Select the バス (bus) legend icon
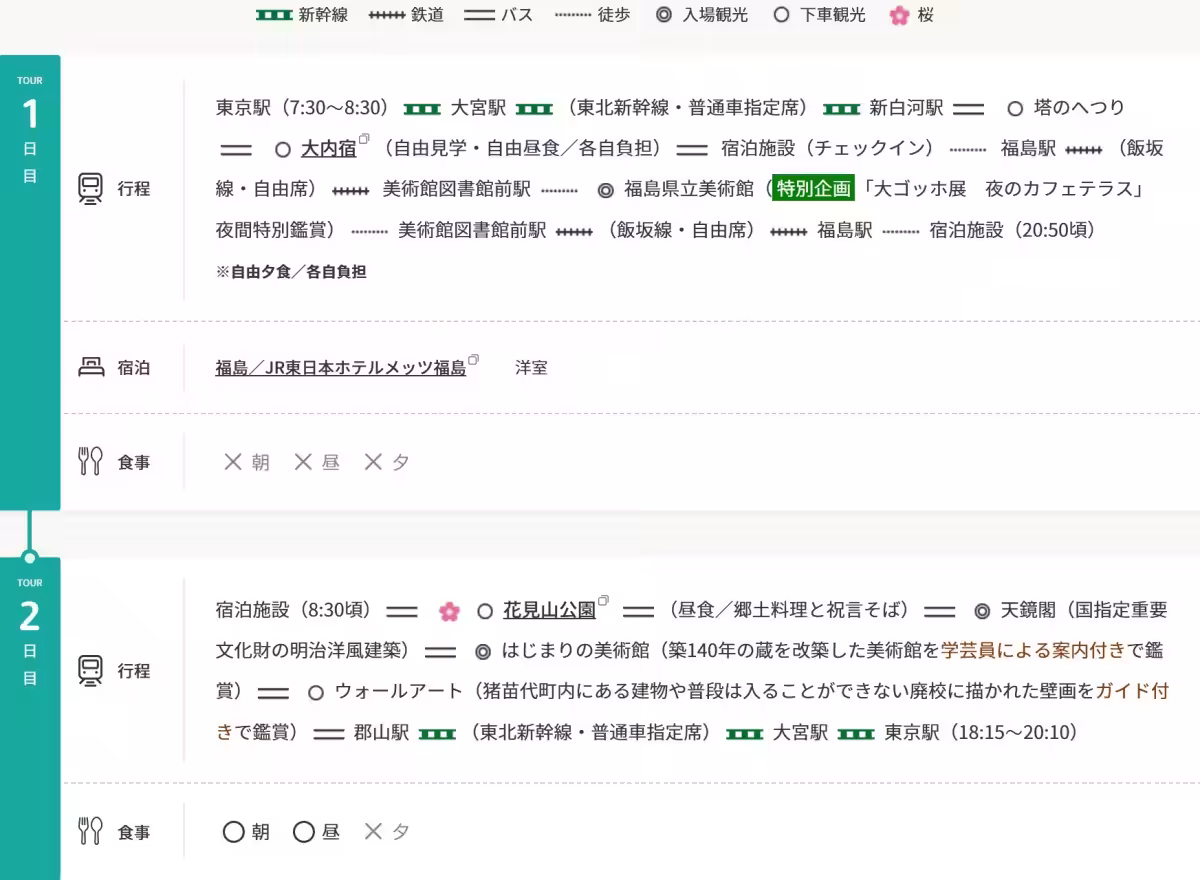The width and height of the screenshot is (1200, 880). [477, 15]
